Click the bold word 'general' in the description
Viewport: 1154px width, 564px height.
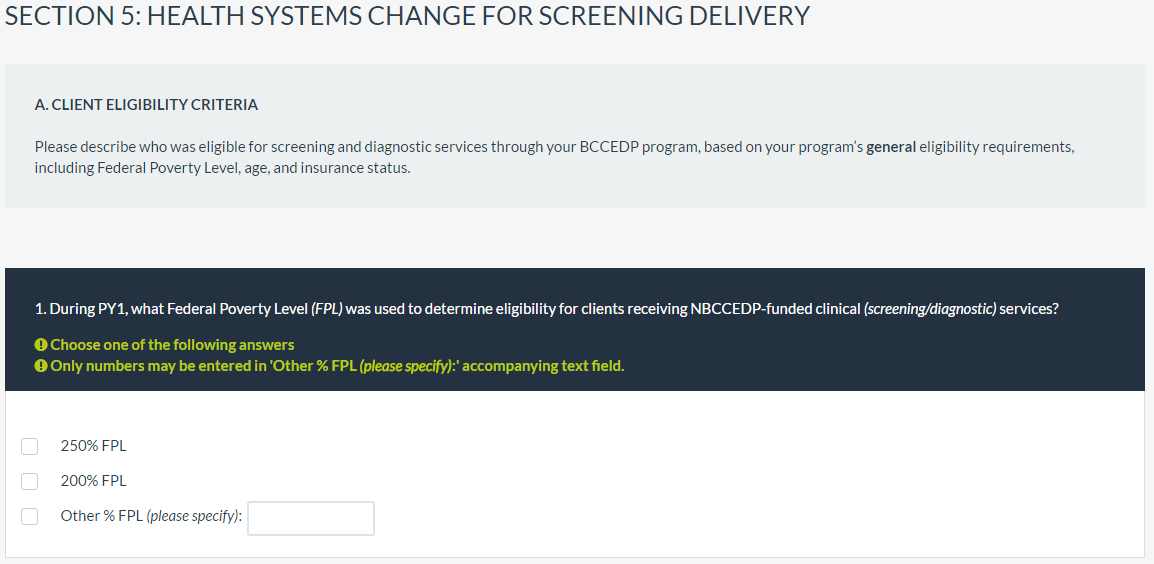890,147
